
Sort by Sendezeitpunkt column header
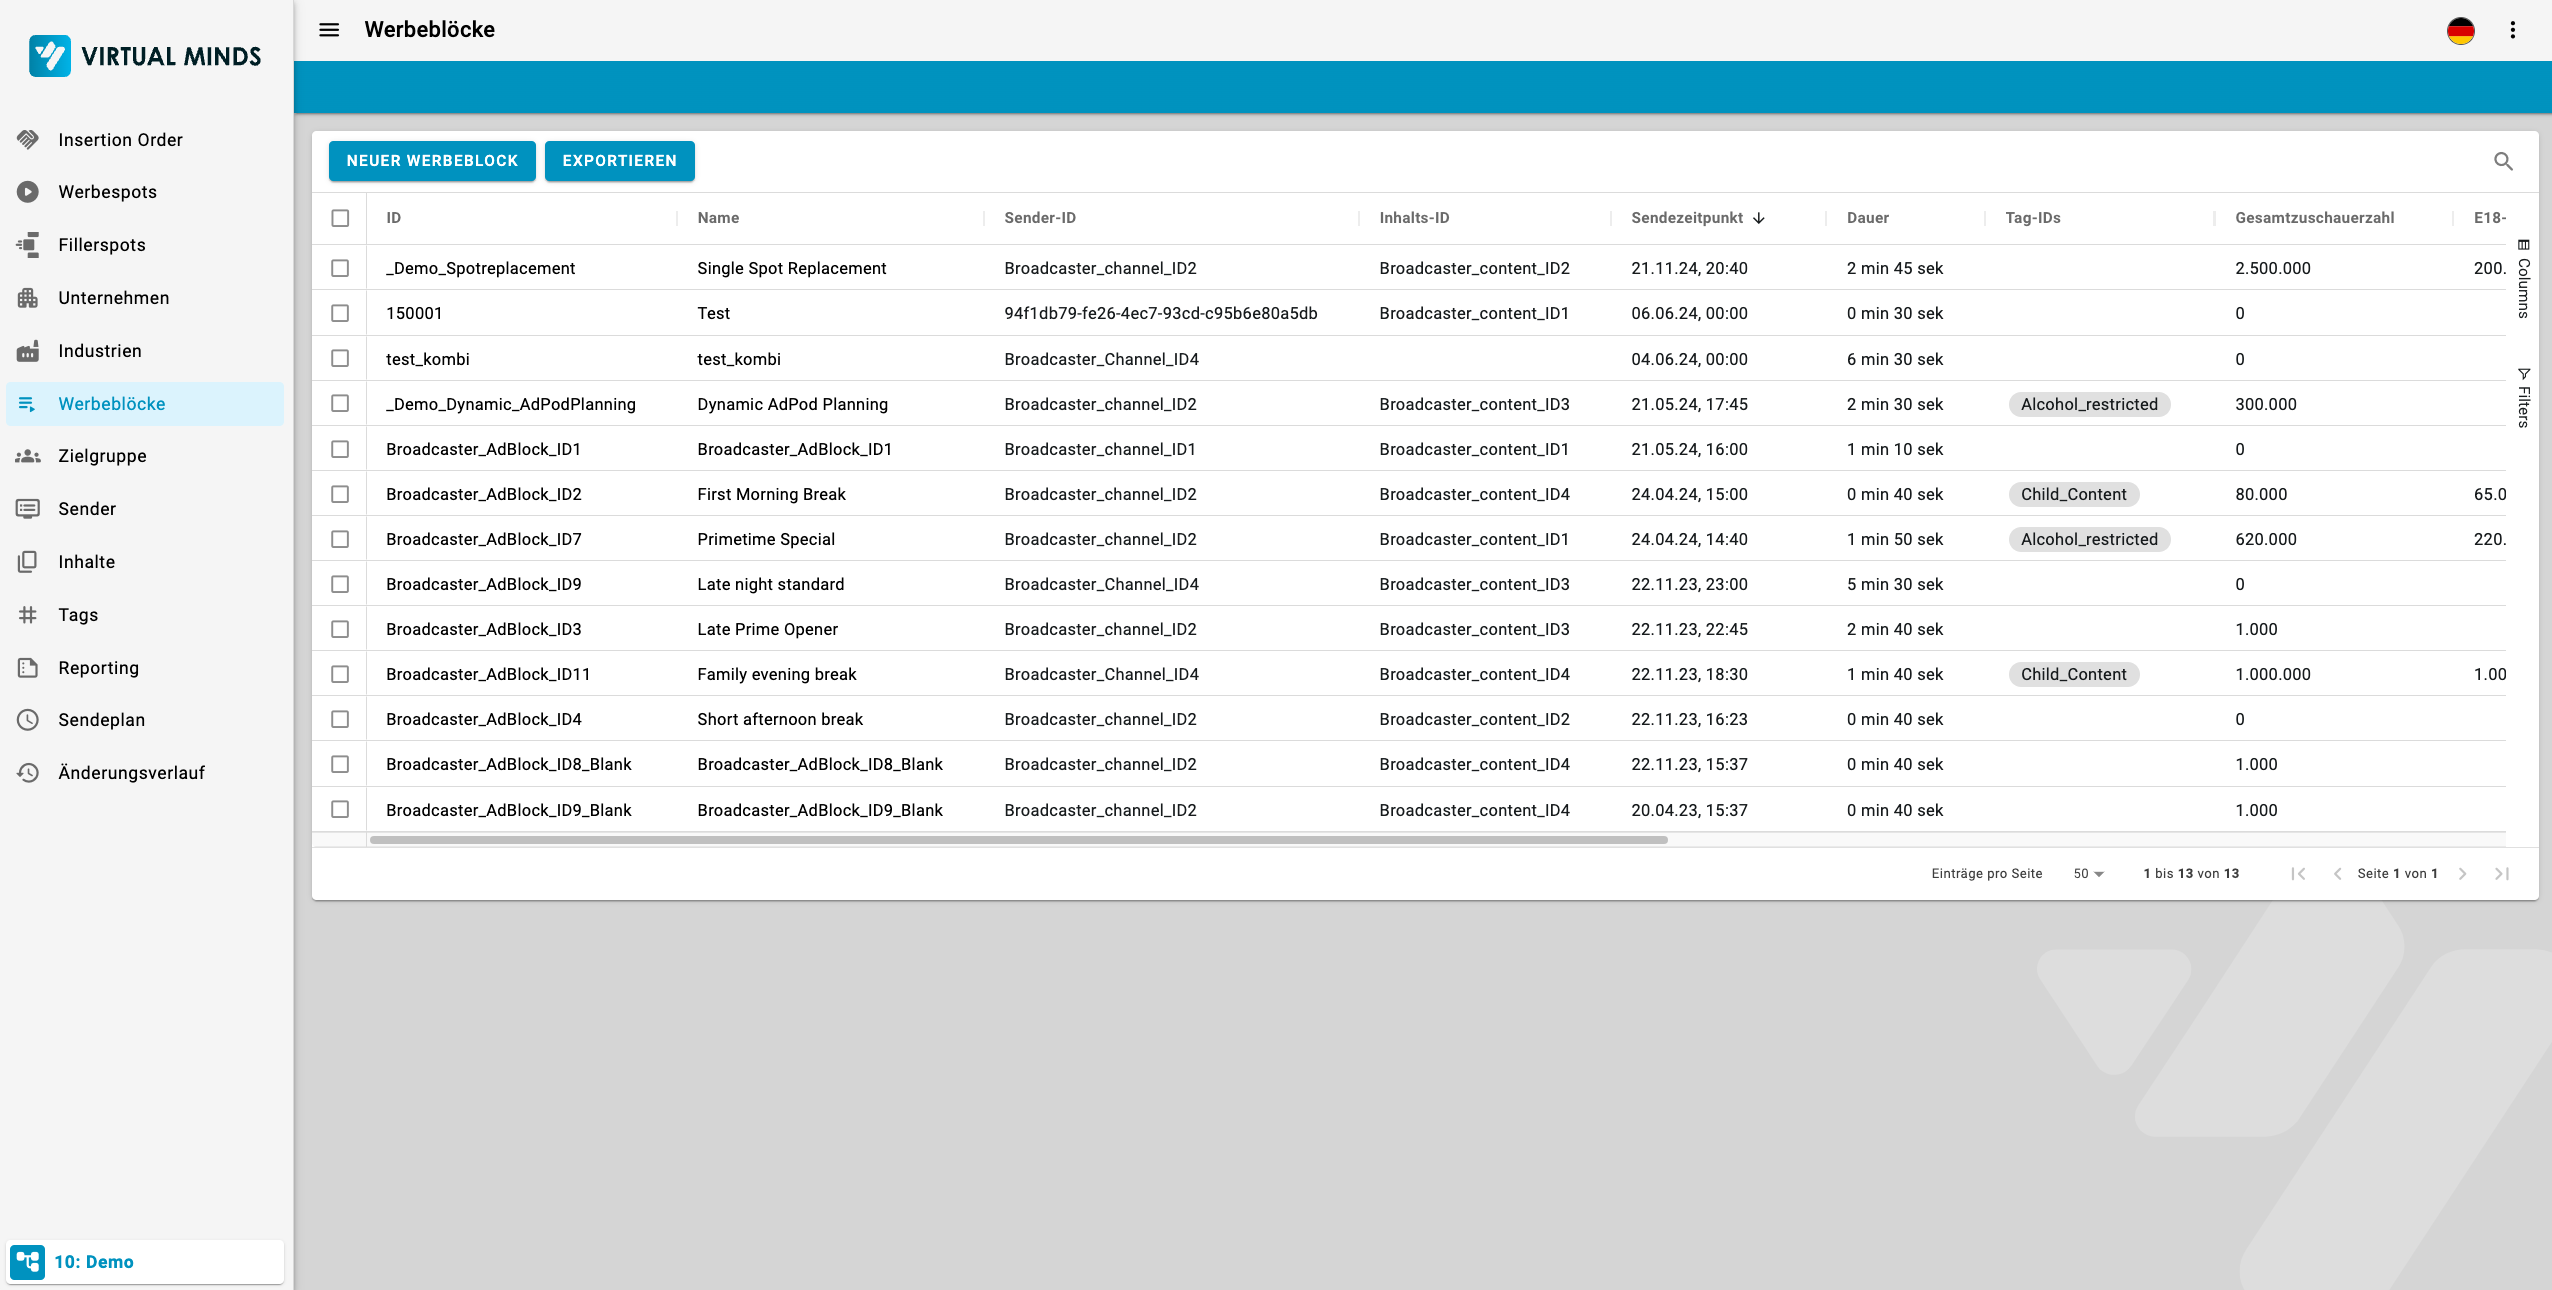click(x=1687, y=218)
